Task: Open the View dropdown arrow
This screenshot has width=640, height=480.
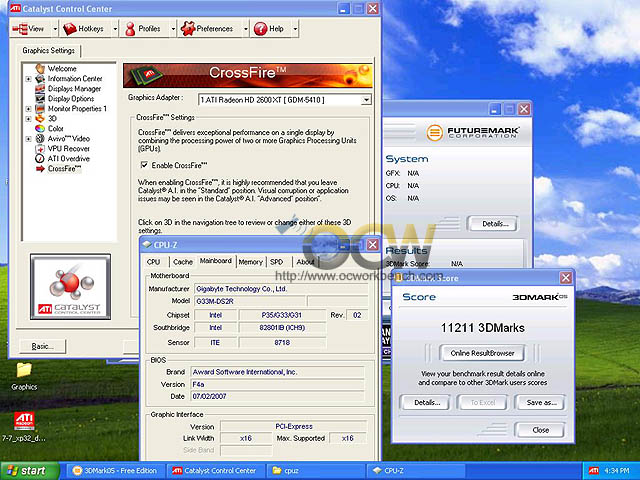Action: [55, 29]
